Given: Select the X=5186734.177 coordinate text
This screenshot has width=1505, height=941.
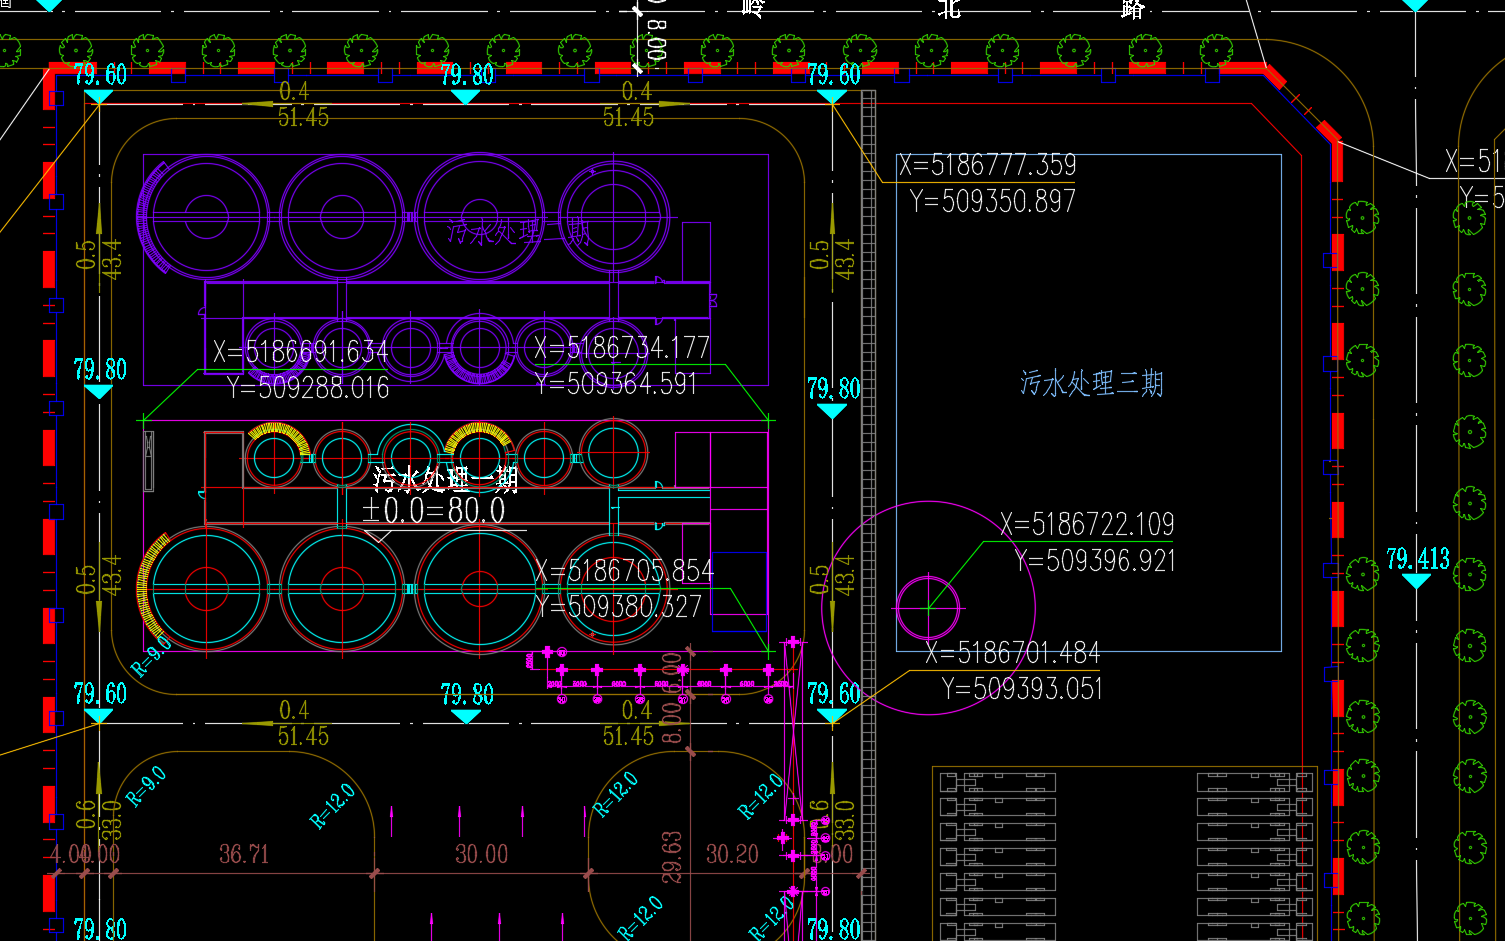Looking at the screenshot, I should pos(621,348).
